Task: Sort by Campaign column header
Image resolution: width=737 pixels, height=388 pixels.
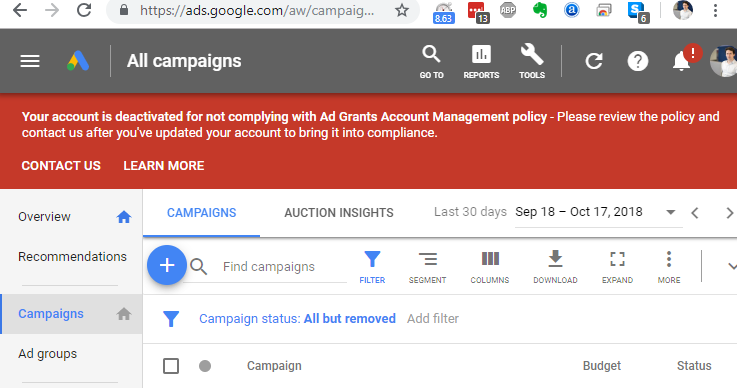Action: click(274, 366)
